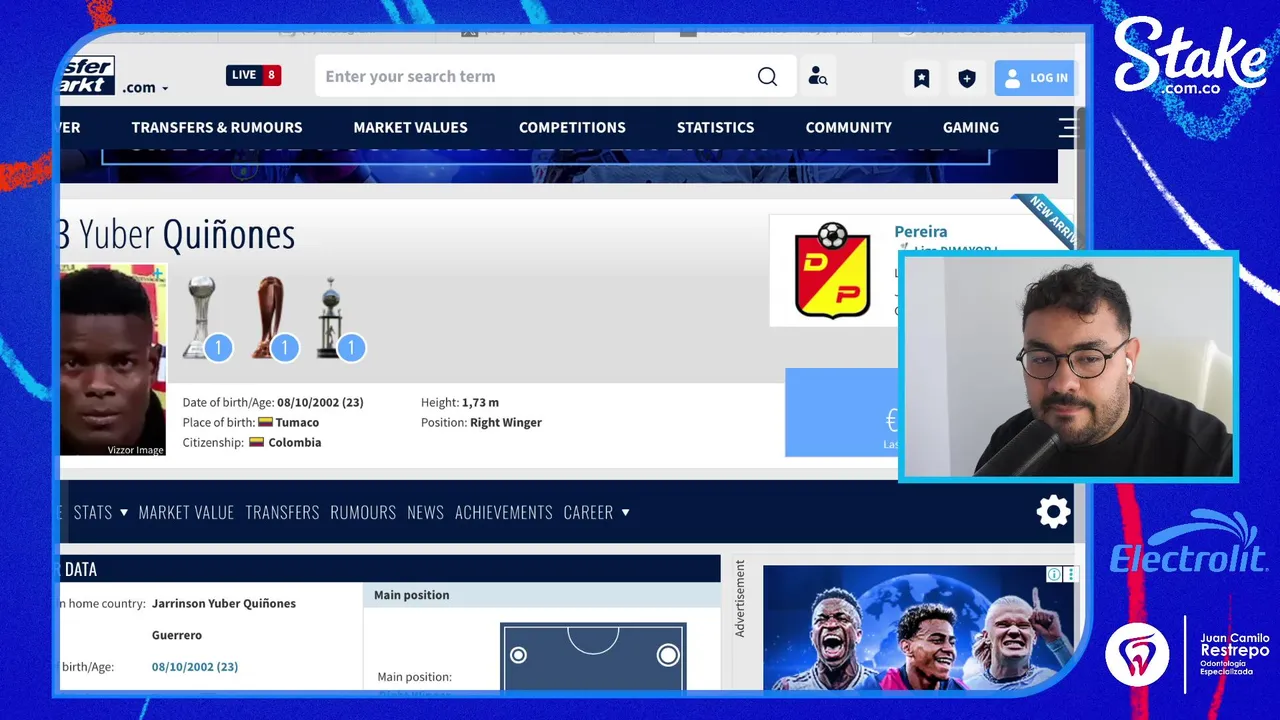Open the hamburger menu icon
The image size is (1280, 720).
(1069, 127)
